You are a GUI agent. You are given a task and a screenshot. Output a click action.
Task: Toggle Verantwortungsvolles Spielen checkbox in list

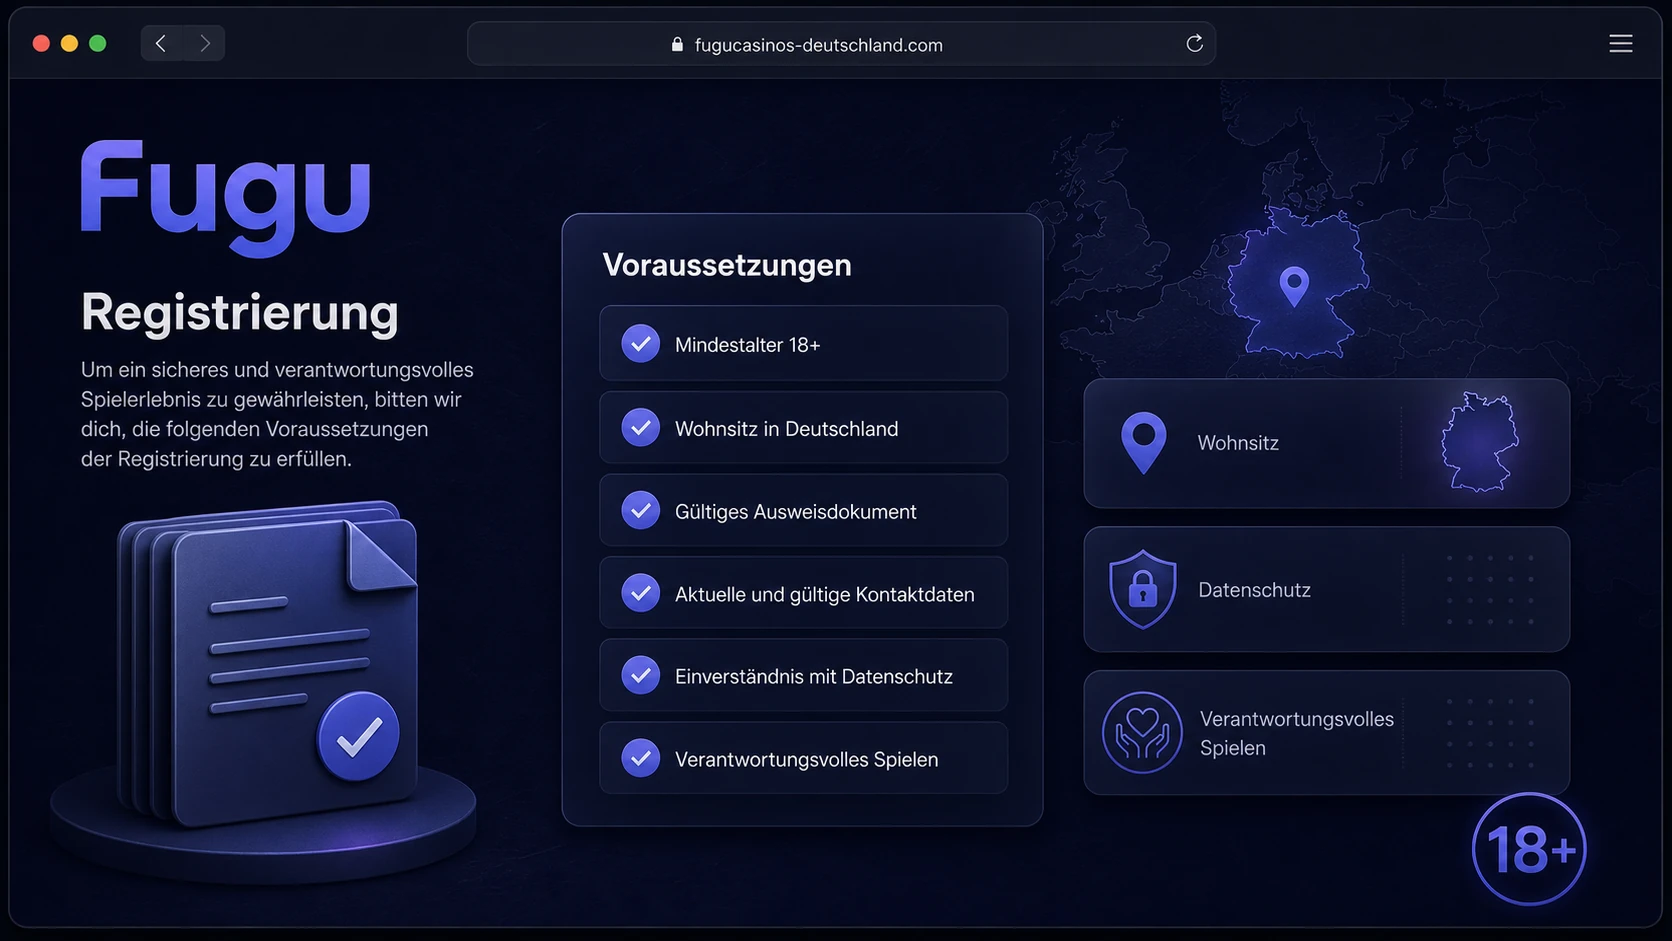point(640,758)
